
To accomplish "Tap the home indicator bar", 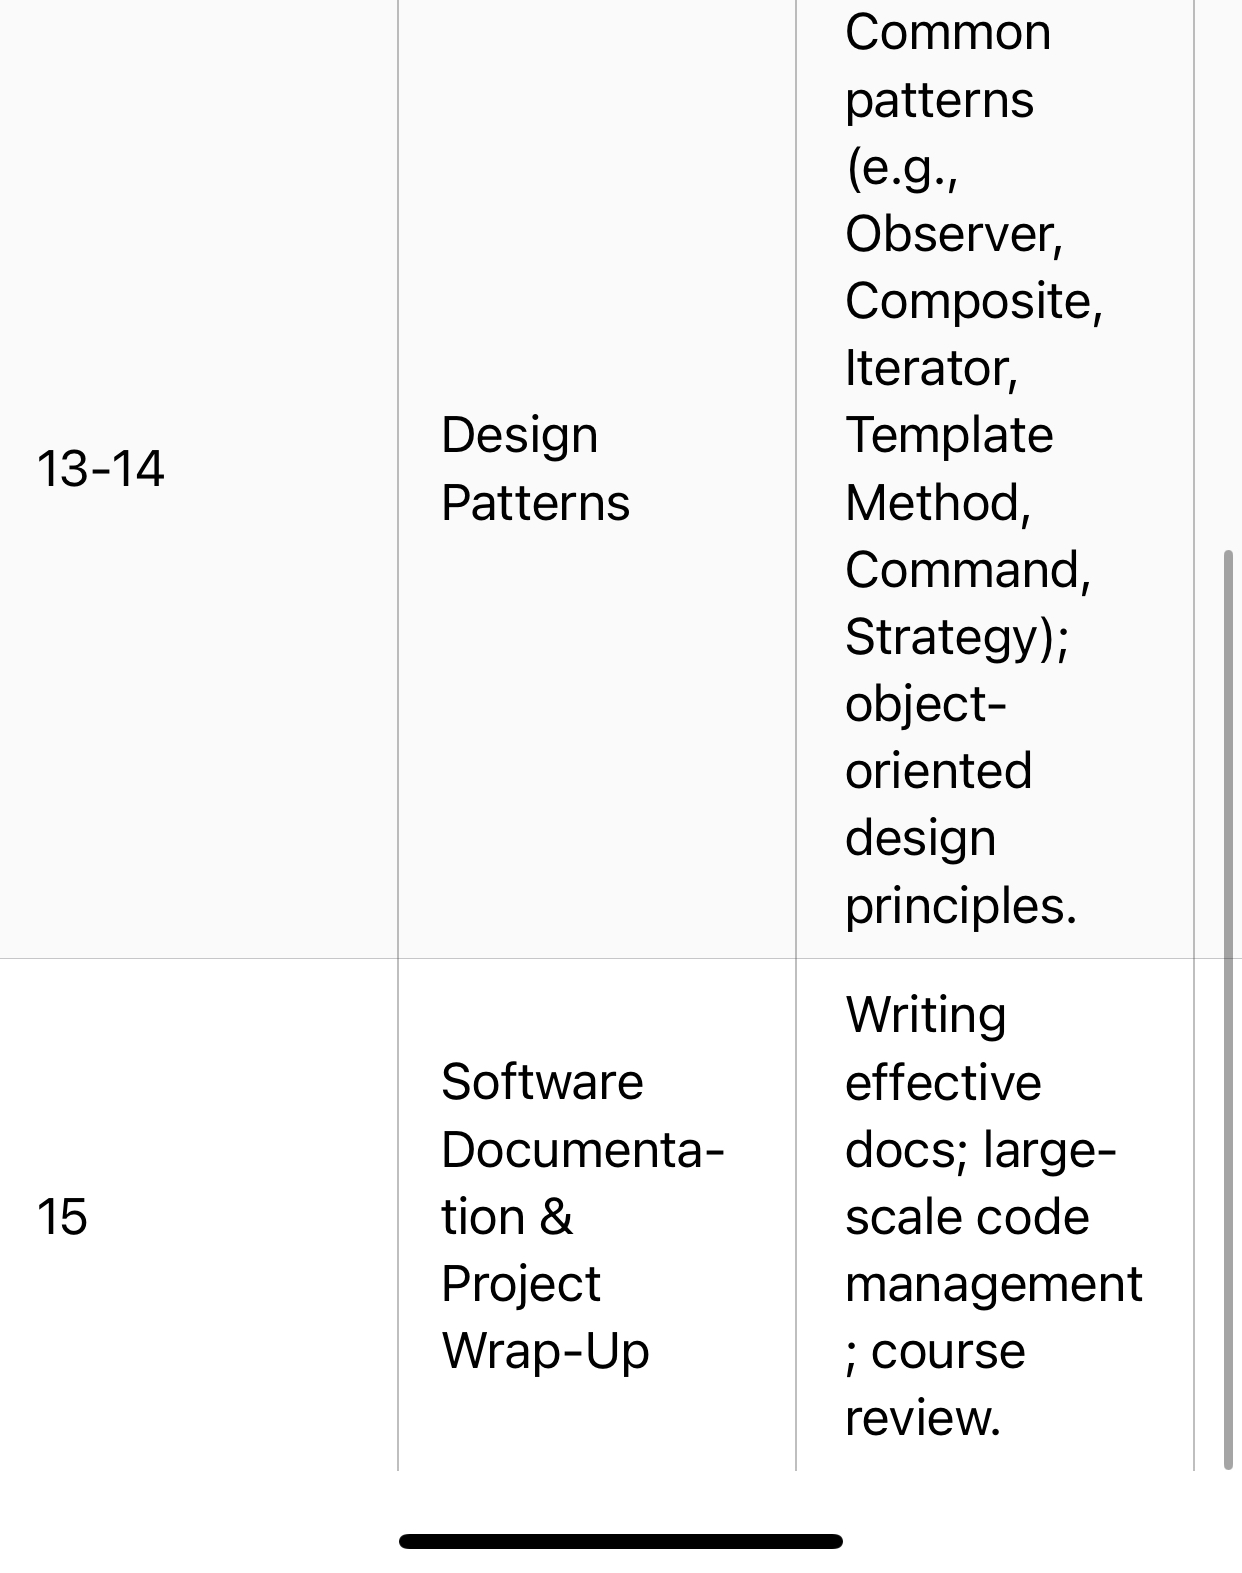I will coord(620,1541).
